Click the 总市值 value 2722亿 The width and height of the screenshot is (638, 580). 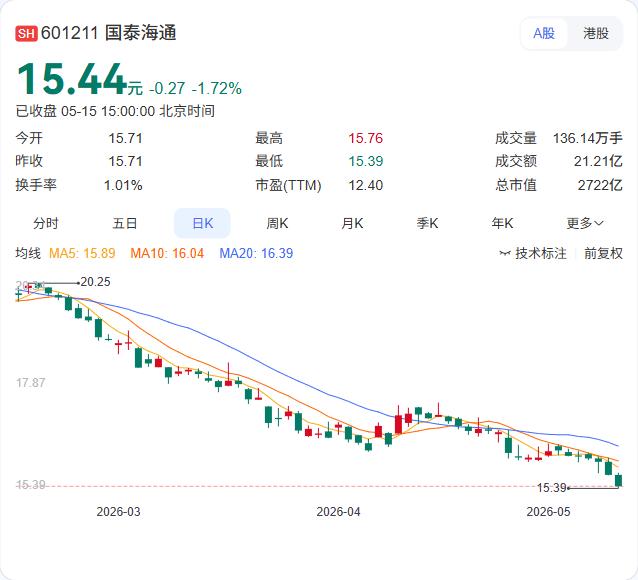coord(600,186)
